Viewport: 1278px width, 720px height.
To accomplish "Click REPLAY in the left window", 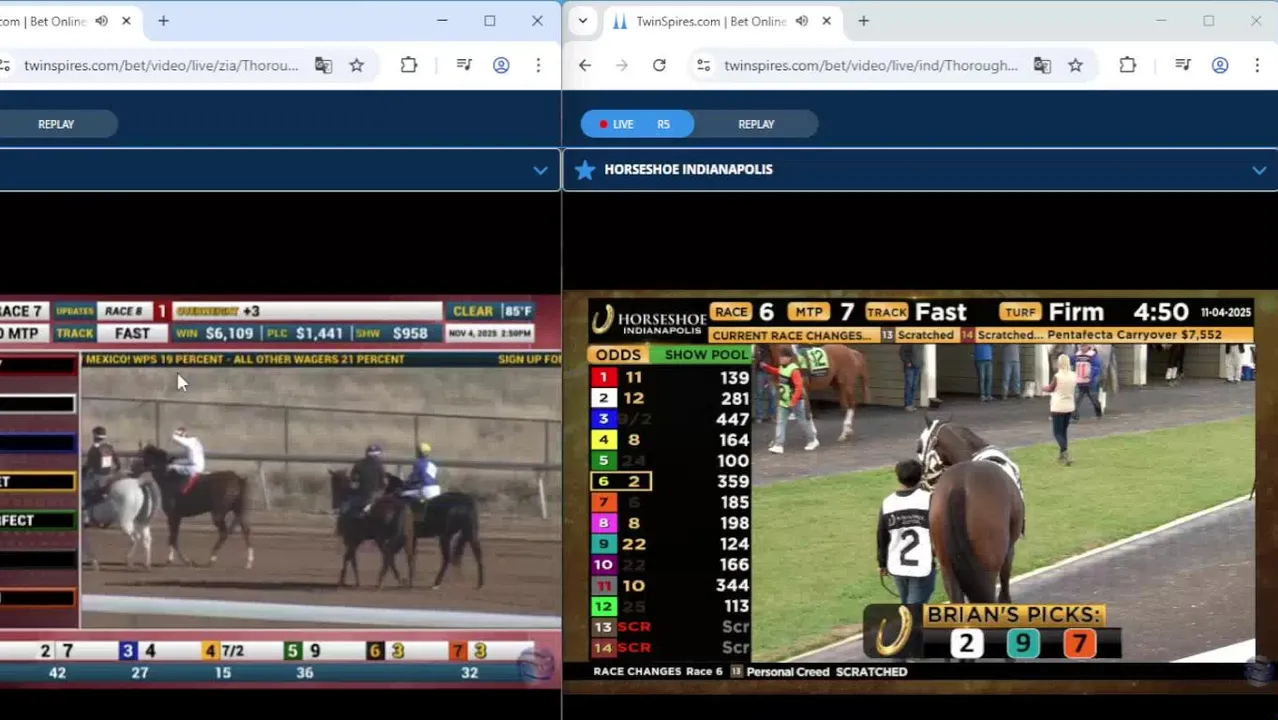I will 56,124.
